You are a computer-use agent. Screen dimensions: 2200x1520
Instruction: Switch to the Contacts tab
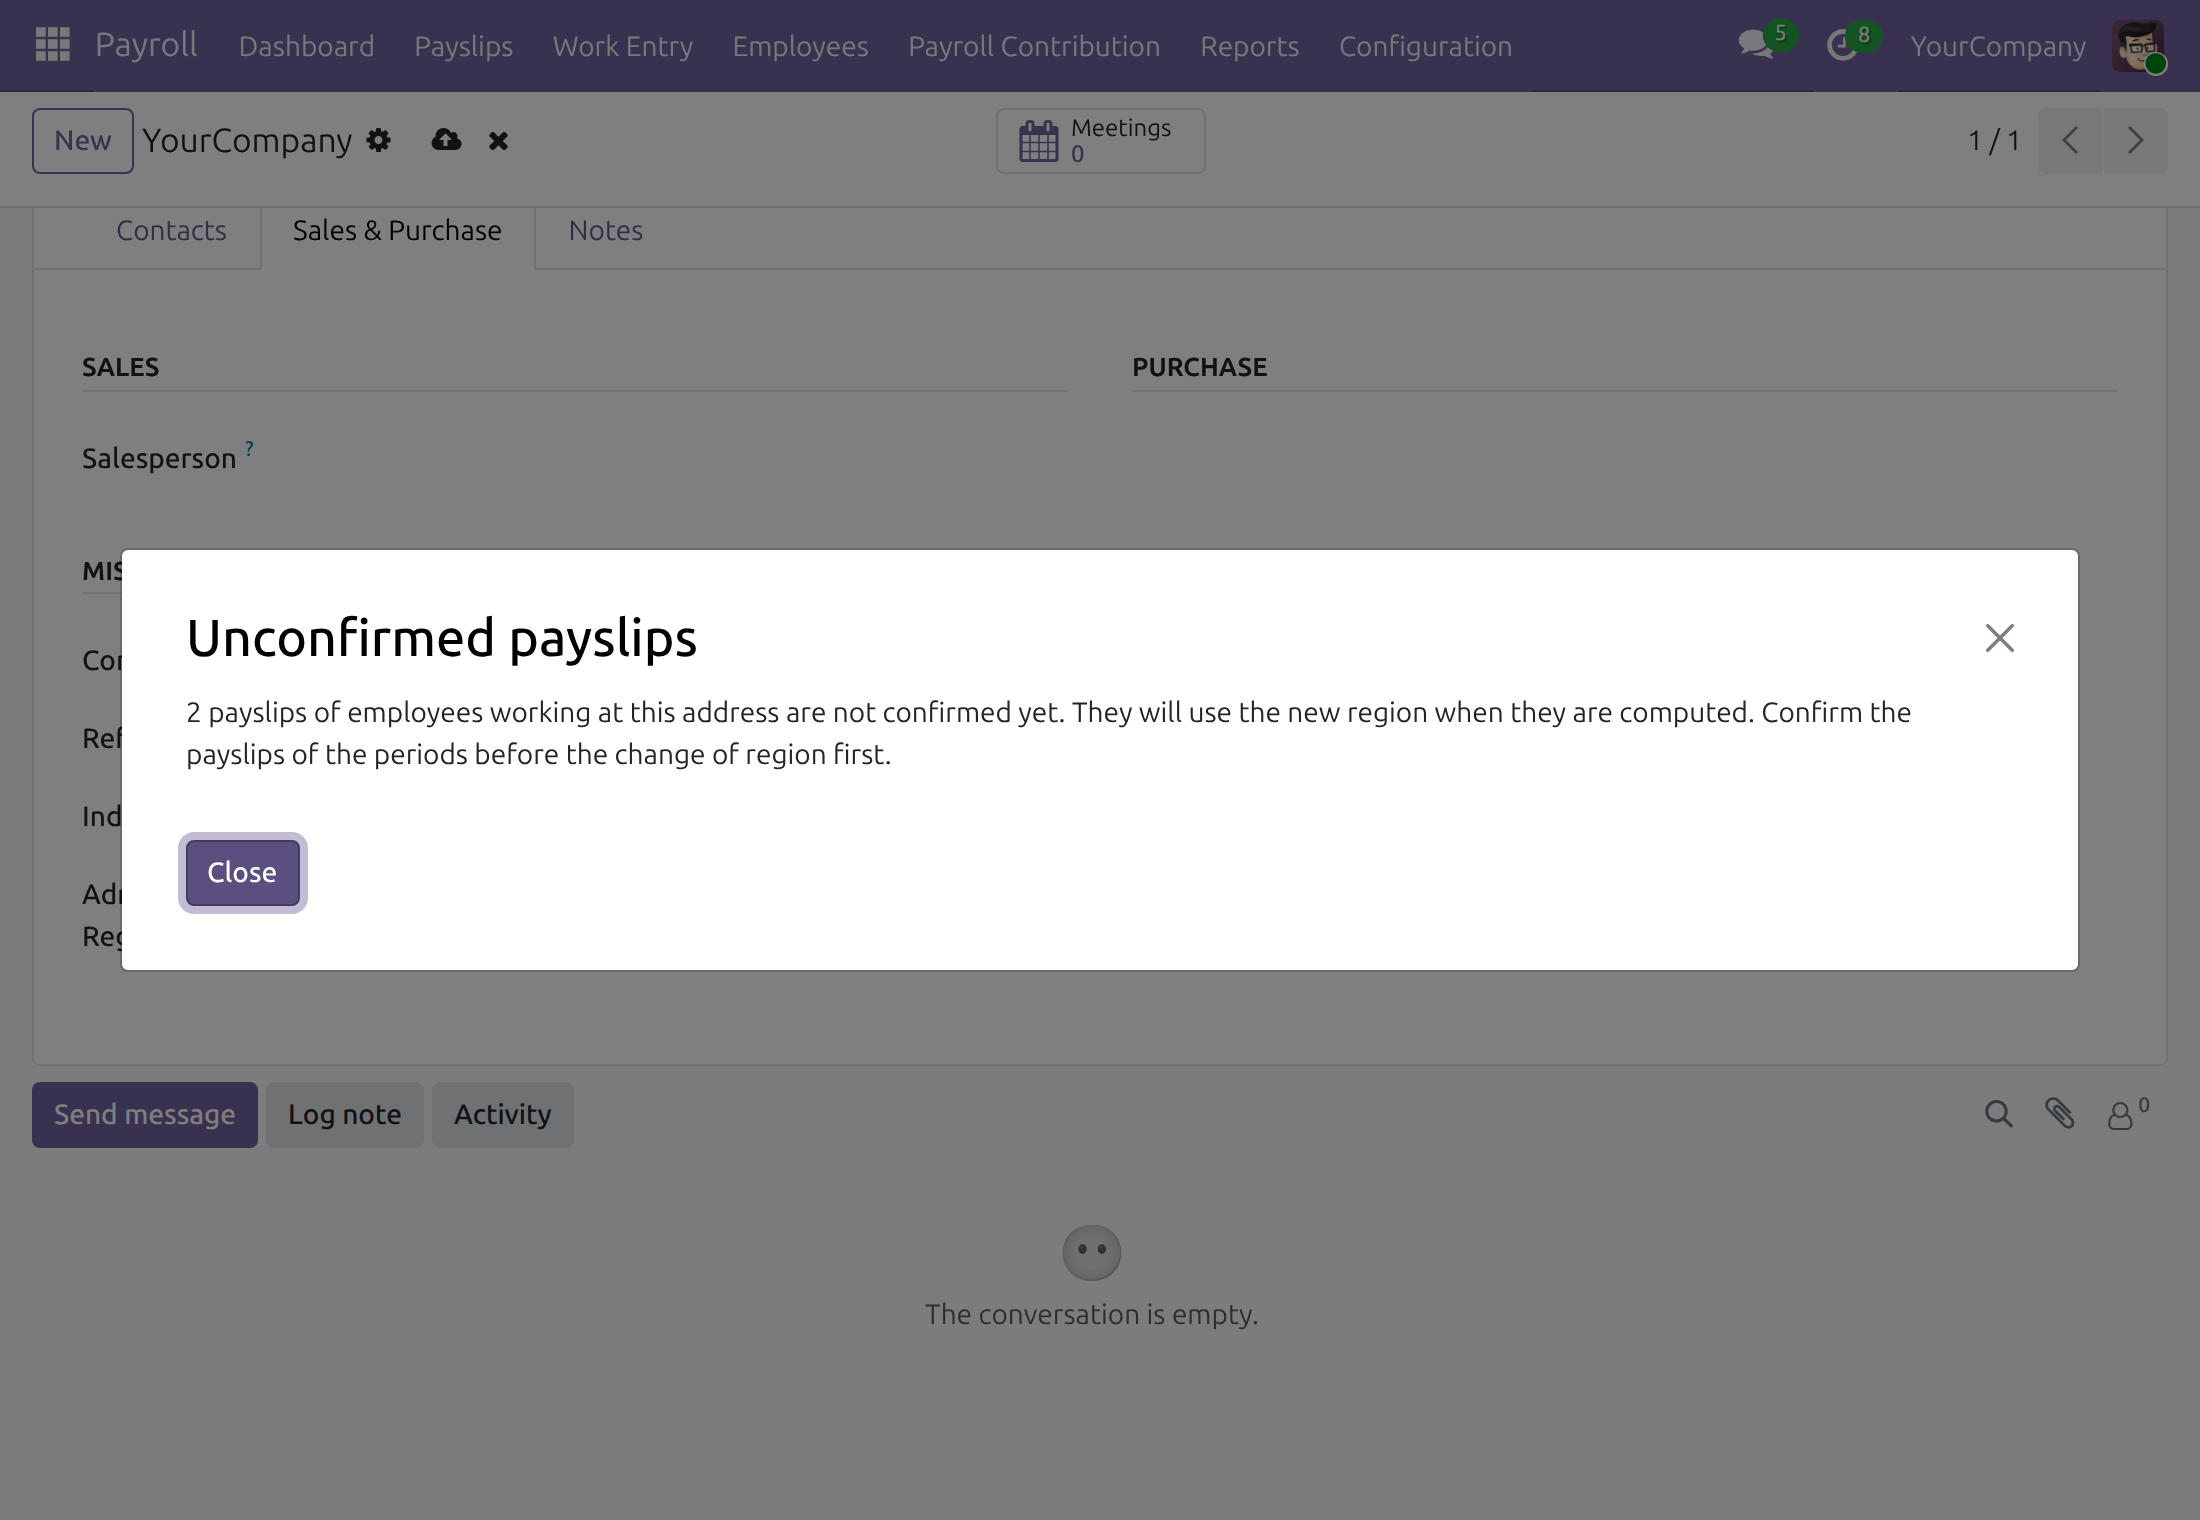(171, 231)
